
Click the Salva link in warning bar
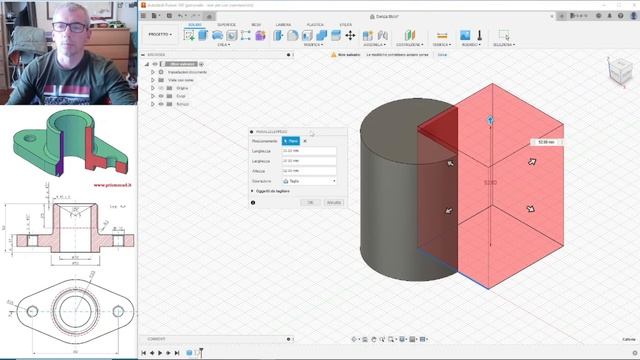pos(442,55)
